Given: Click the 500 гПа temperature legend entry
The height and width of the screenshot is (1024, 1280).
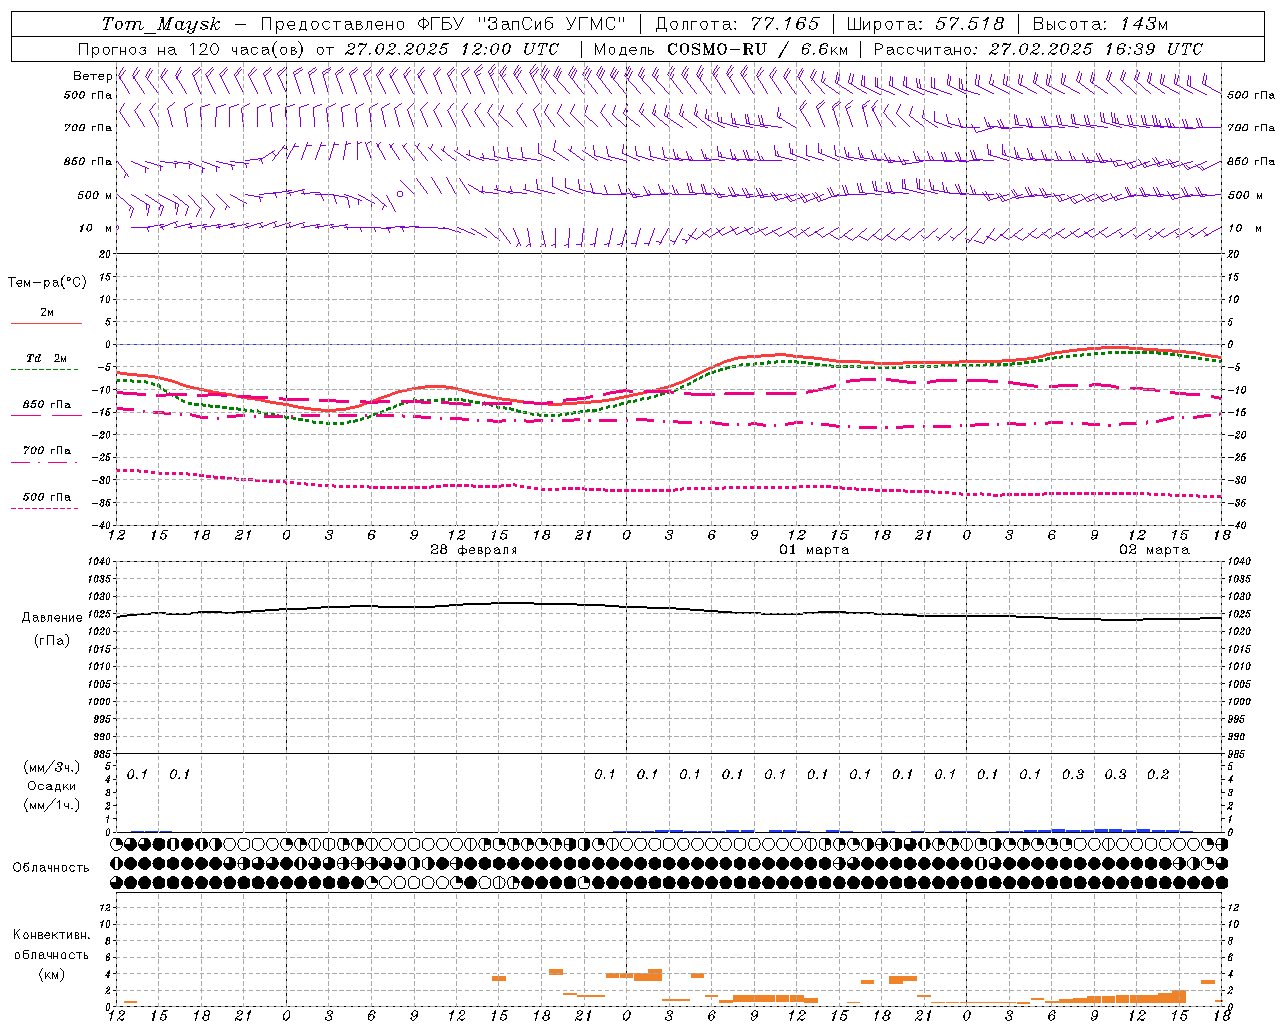Looking at the screenshot, I should pyautogui.click(x=47, y=497).
